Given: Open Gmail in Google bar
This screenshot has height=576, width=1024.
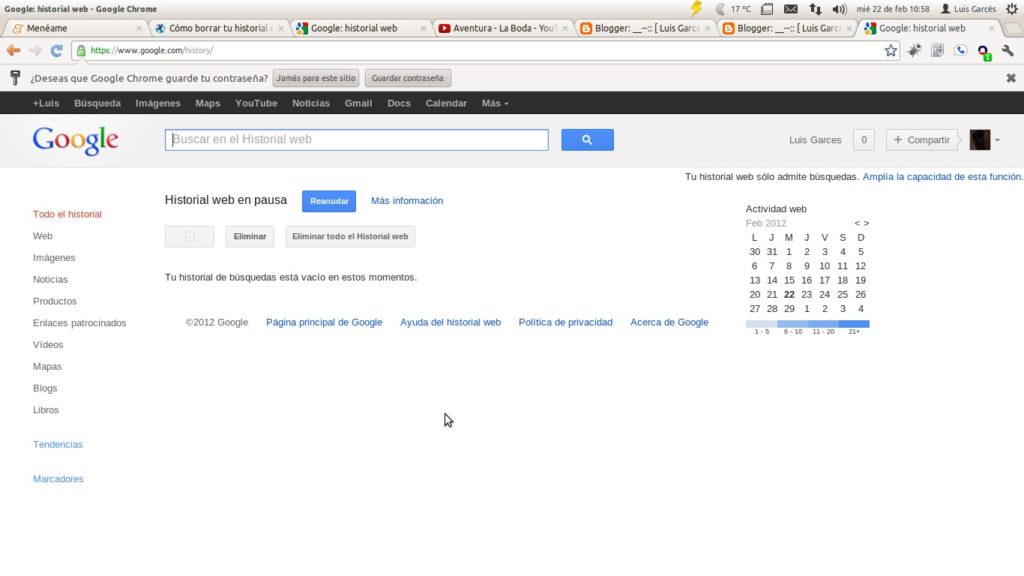Looking at the screenshot, I should pyautogui.click(x=358, y=103).
